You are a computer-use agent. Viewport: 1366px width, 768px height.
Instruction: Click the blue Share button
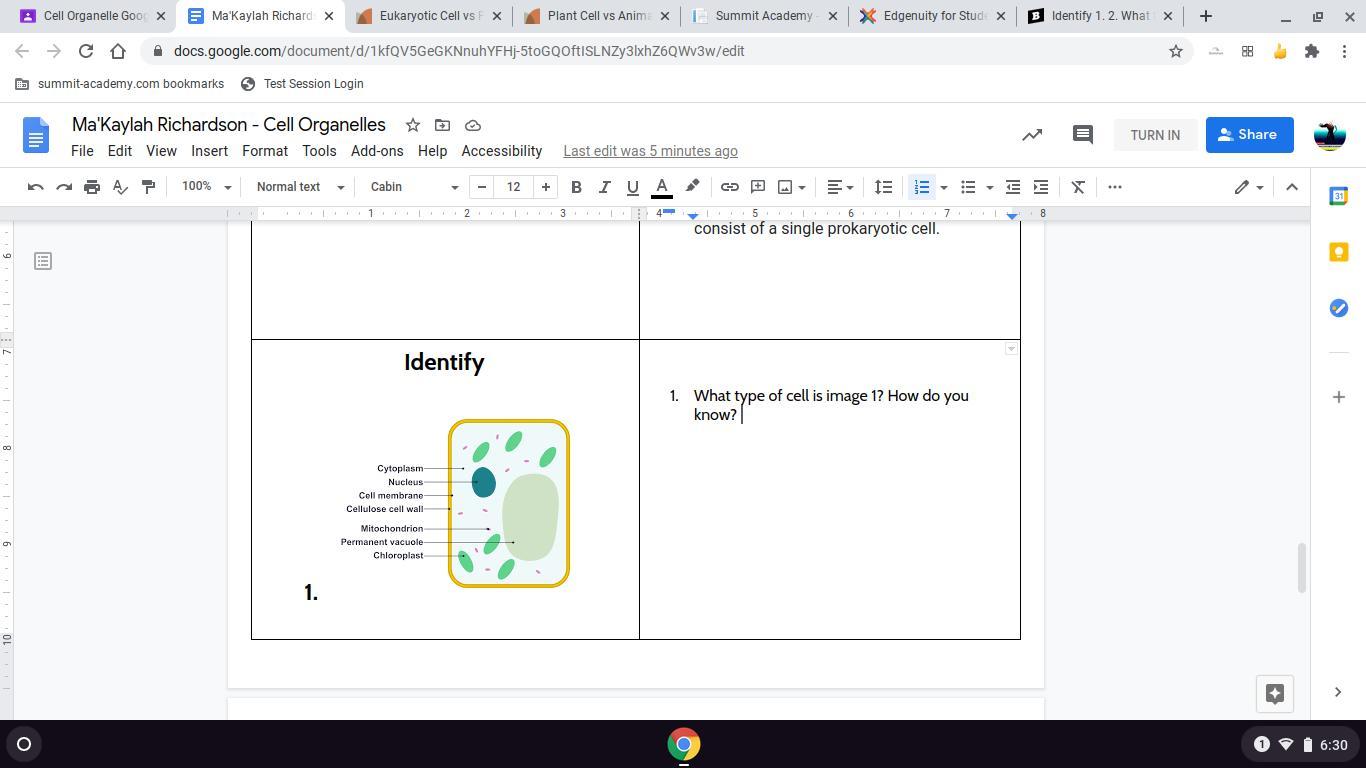coord(1248,135)
